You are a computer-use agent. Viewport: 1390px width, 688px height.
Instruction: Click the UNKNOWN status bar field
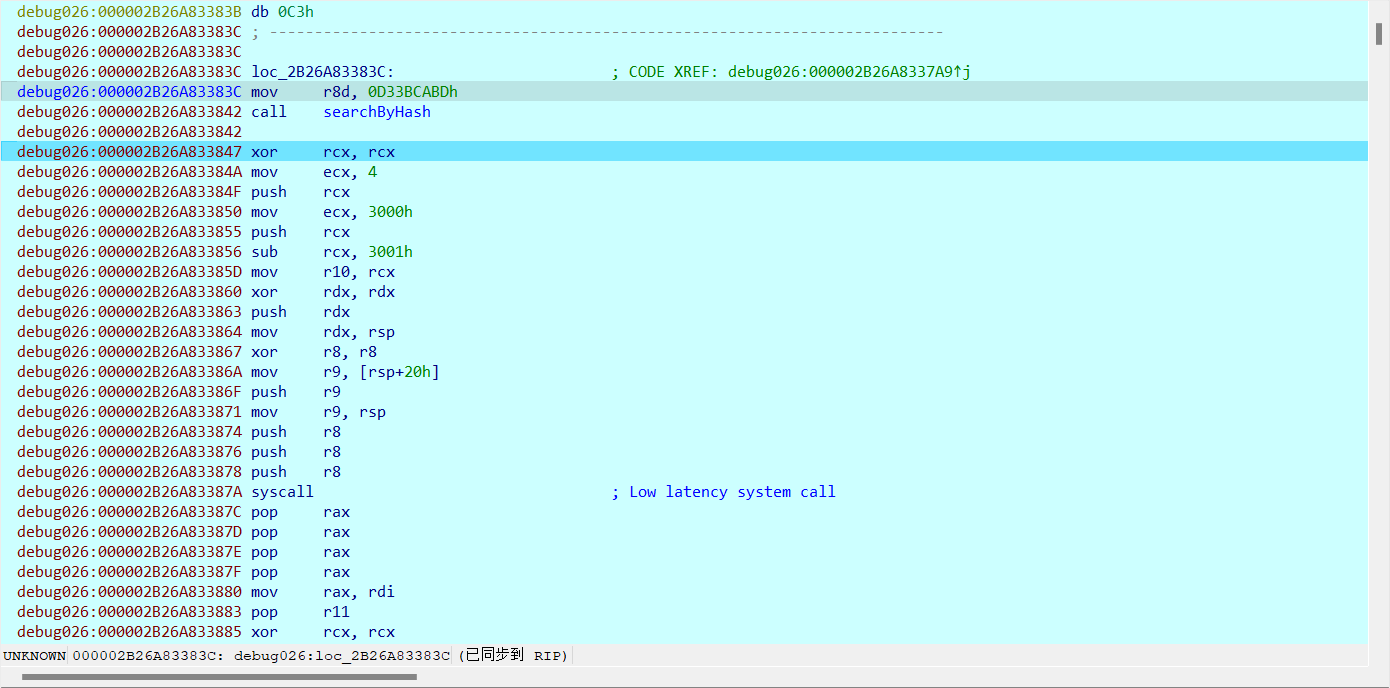34,656
